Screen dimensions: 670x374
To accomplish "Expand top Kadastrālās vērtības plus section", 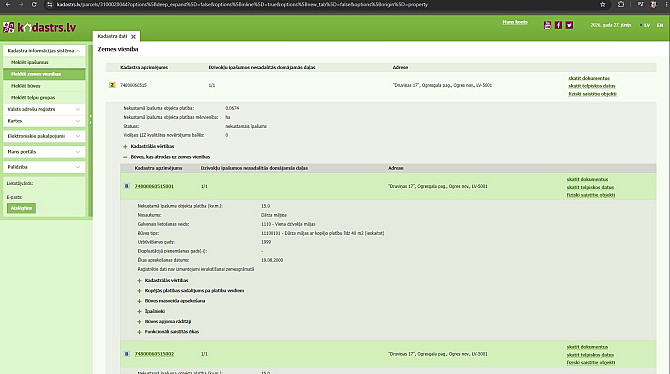I will (x=126, y=146).
